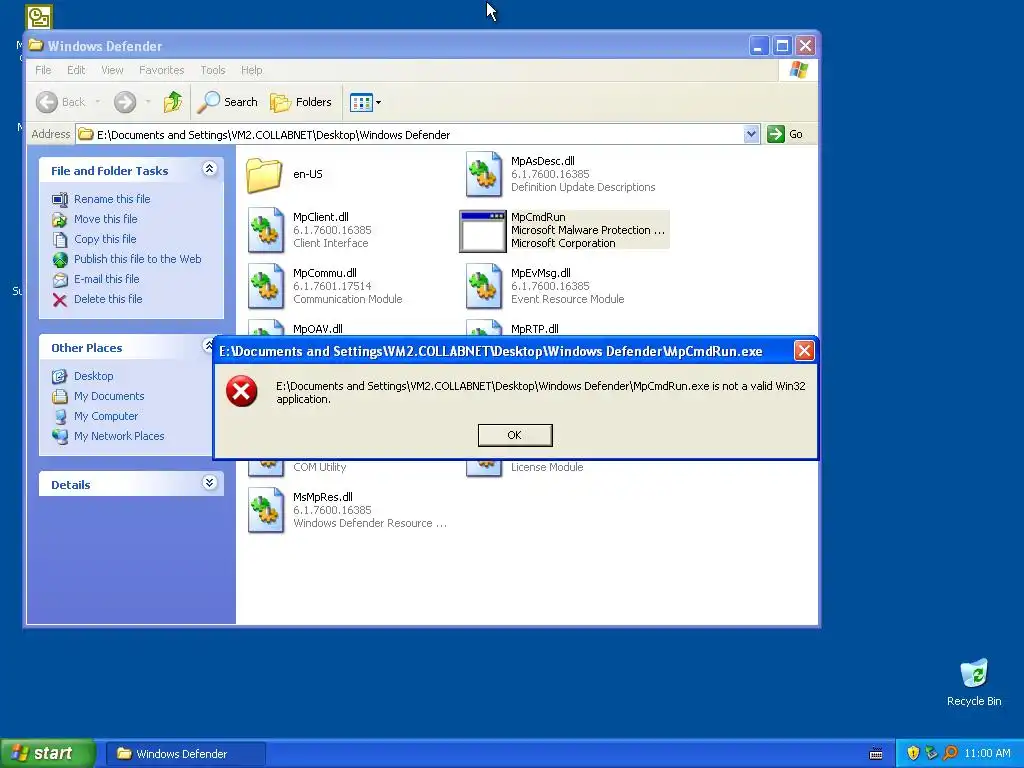The width and height of the screenshot is (1024, 768).
Task: Click the Move this file icon
Action: pos(60,219)
